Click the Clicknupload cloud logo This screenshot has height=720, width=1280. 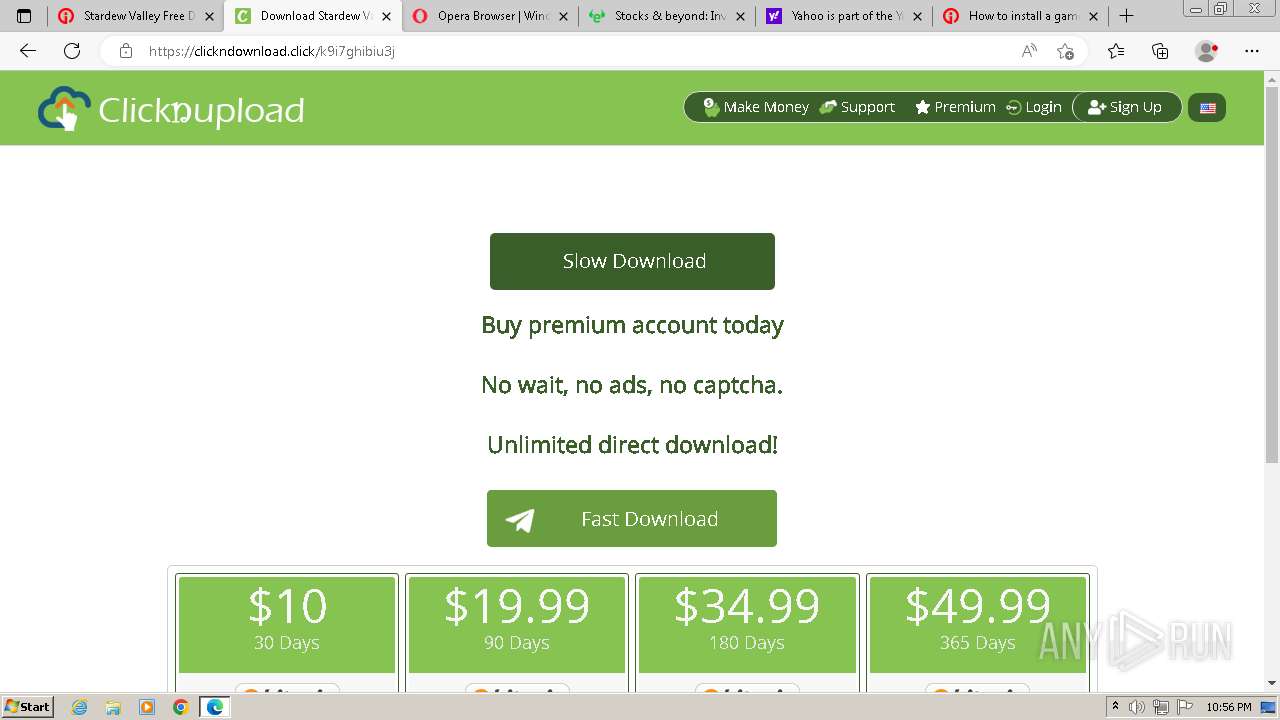pyautogui.click(x=171, y=109)
